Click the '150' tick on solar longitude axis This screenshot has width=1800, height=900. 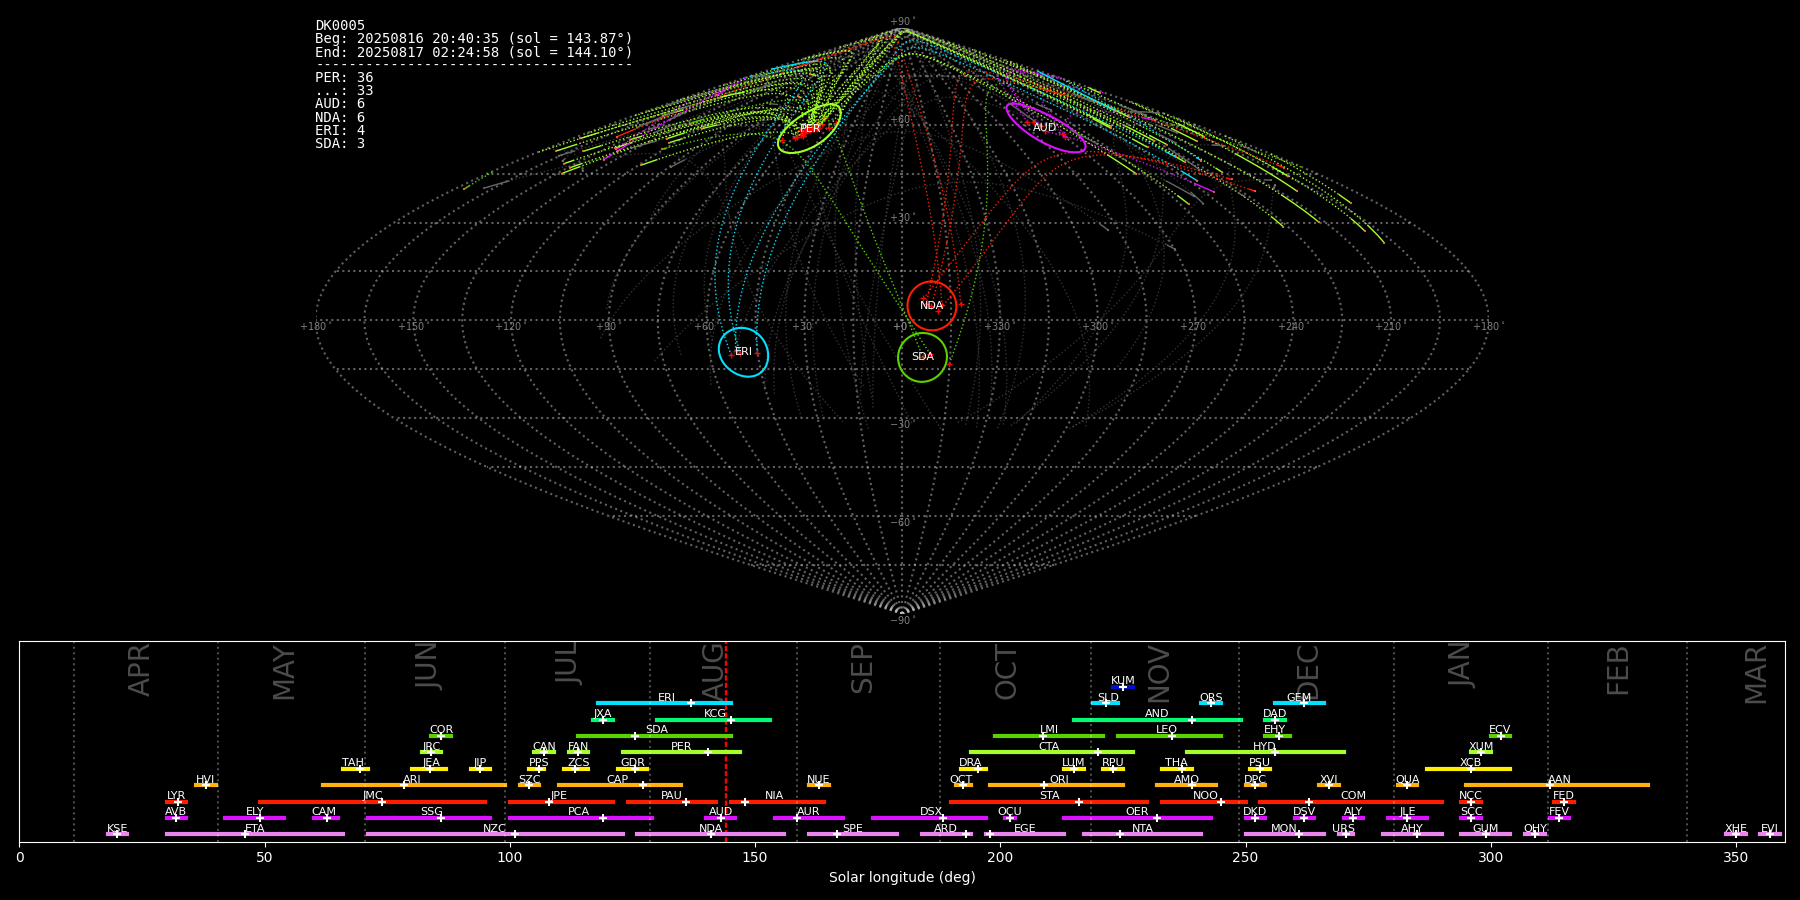(755, 857)
